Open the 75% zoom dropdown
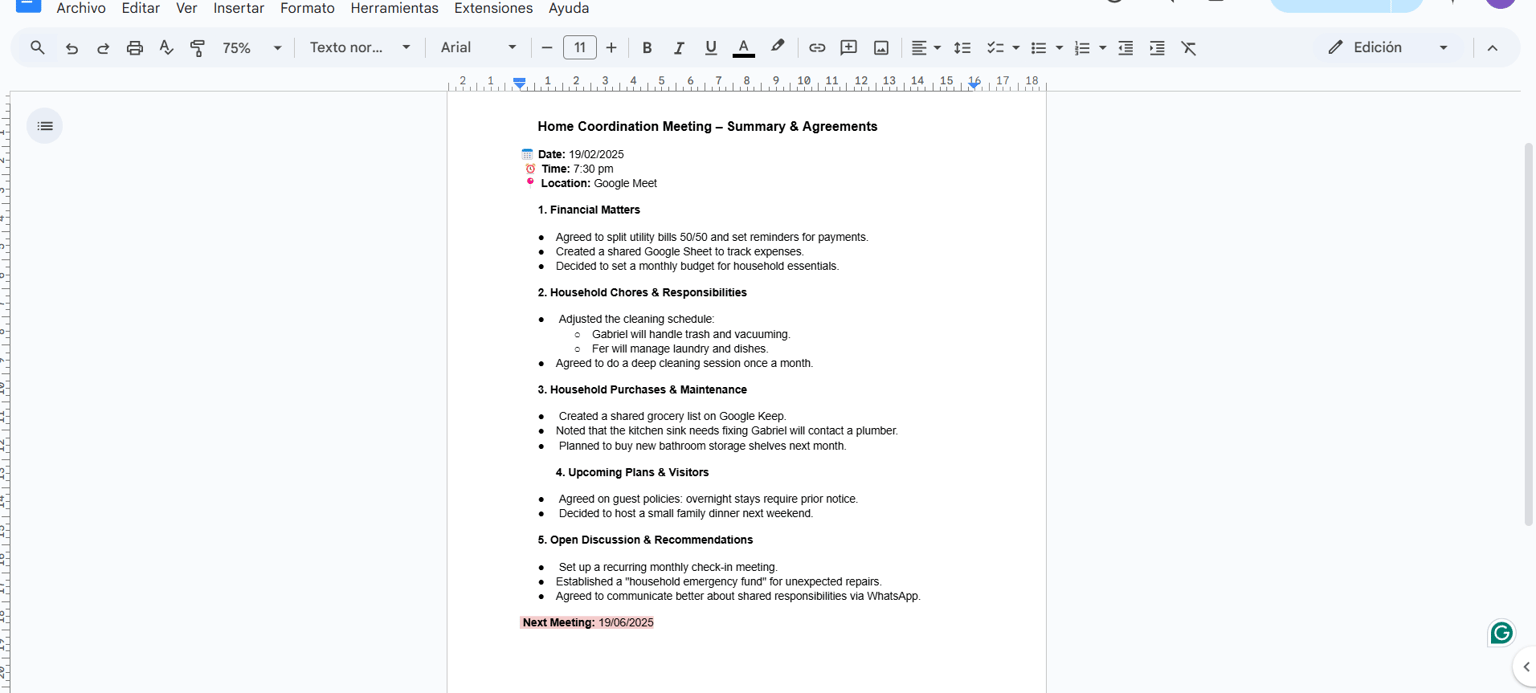Image resolution: width=1536 pixels, height=693 pixels. tap(252, 48)
